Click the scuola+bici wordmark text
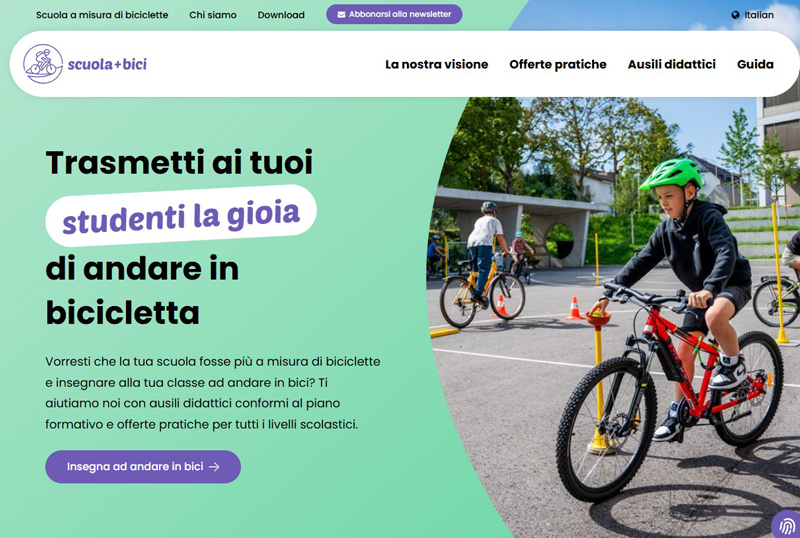800x538 pixels. (x=107, y=64)
